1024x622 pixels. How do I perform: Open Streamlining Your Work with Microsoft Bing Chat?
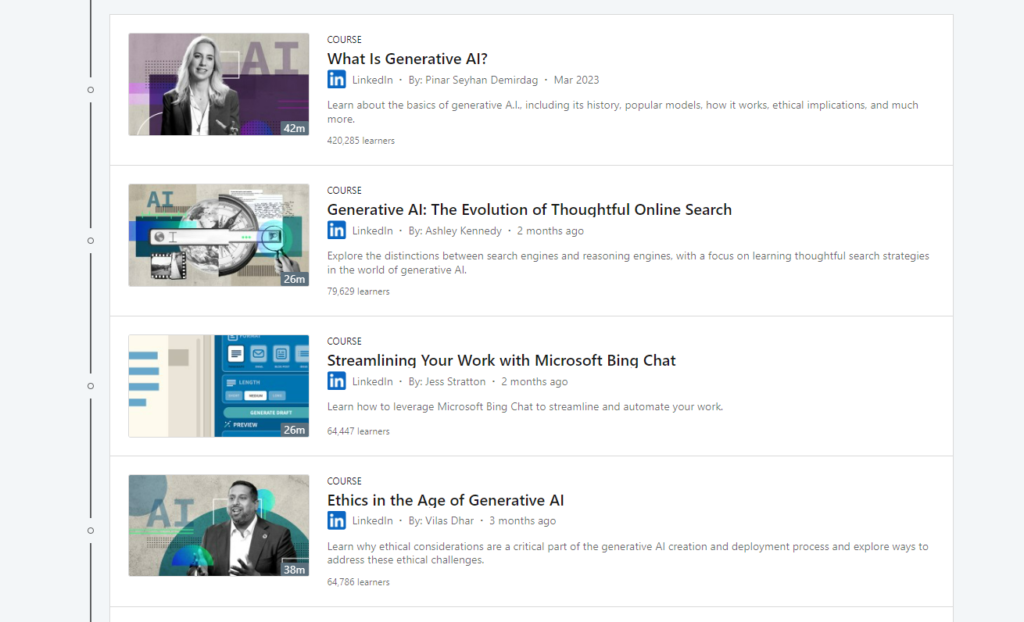click(501, 360)
